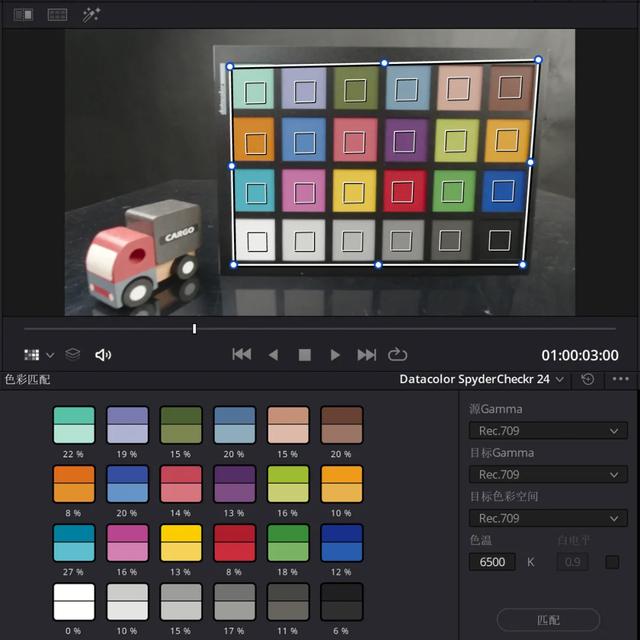
Task: Expand the 目标色彩空间 dropdown
Action: [x=548, y=518]
